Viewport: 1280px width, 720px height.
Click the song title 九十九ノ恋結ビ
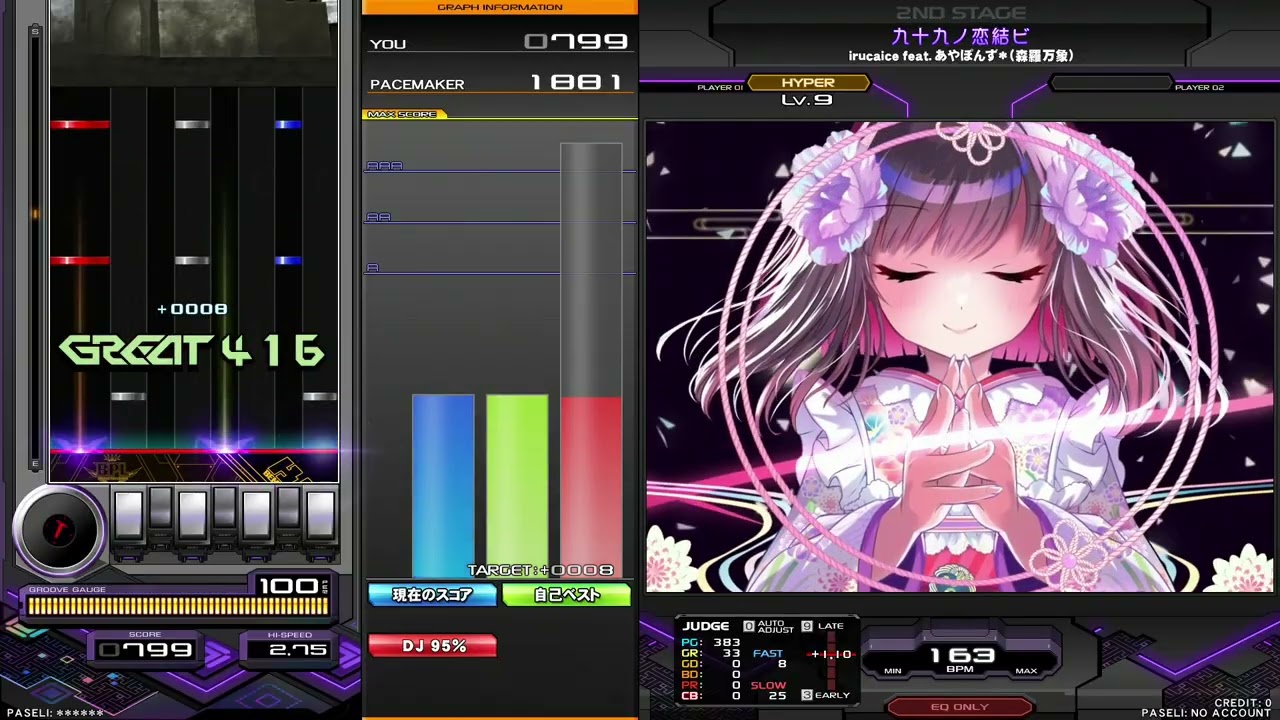[960, 37]
